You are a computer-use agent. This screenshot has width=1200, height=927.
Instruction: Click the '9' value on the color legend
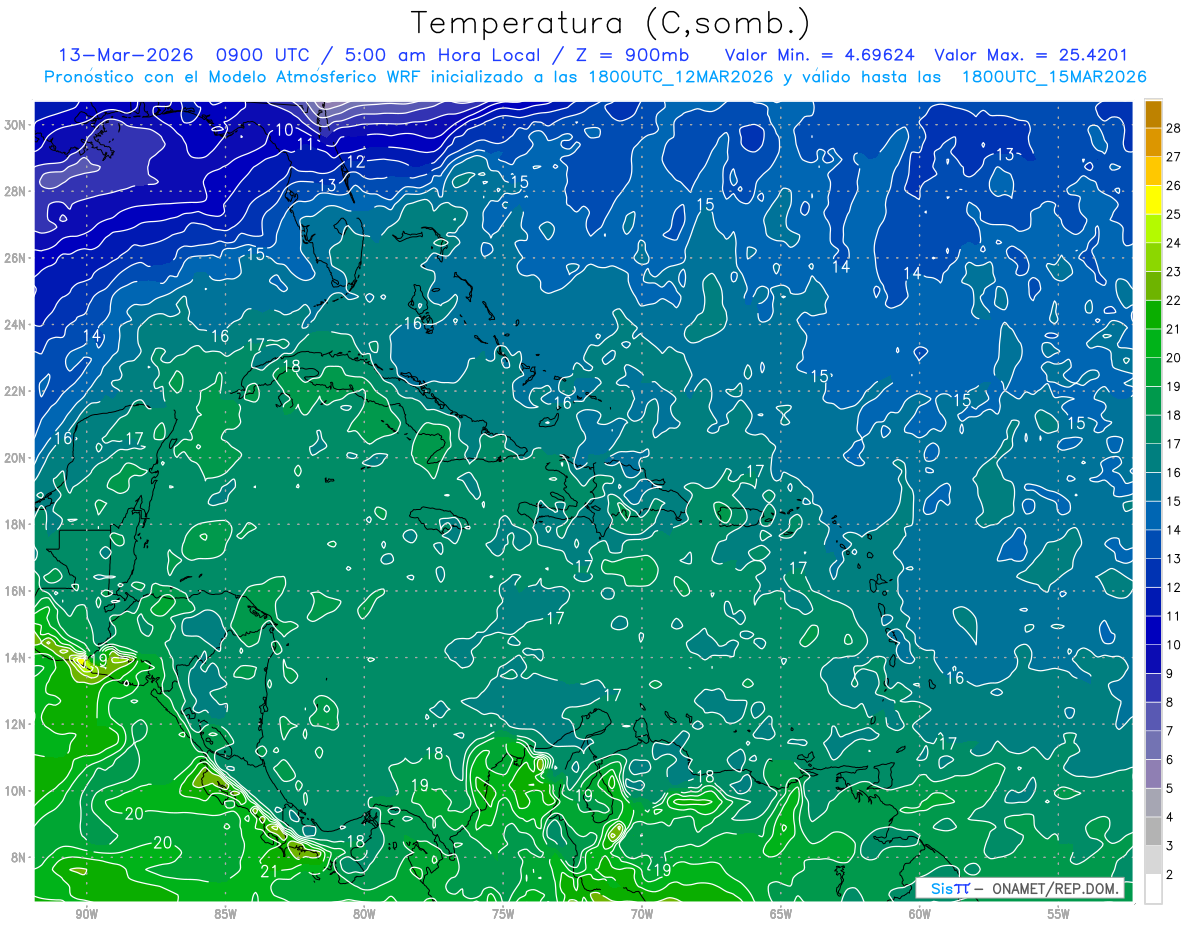point(1170,674)
